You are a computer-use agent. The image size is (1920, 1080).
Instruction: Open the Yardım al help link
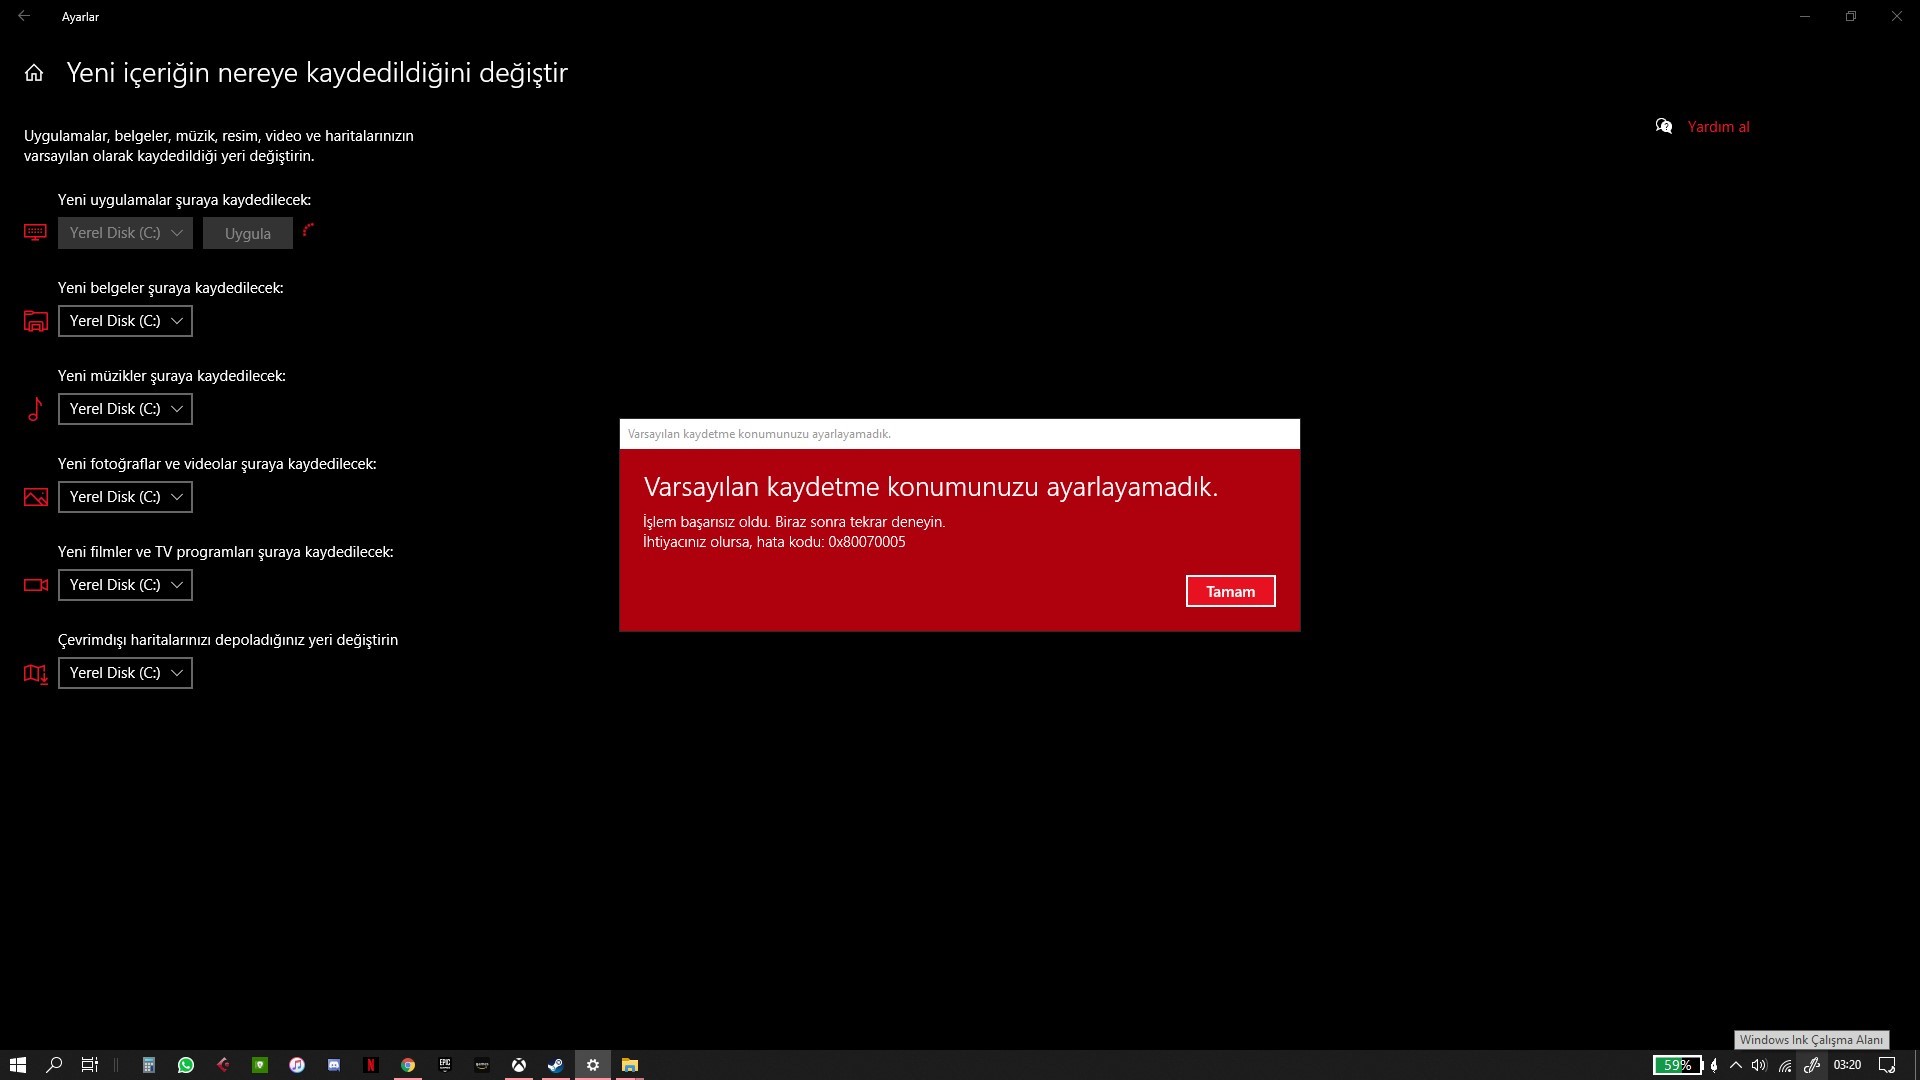click(x=1717, y=127)
